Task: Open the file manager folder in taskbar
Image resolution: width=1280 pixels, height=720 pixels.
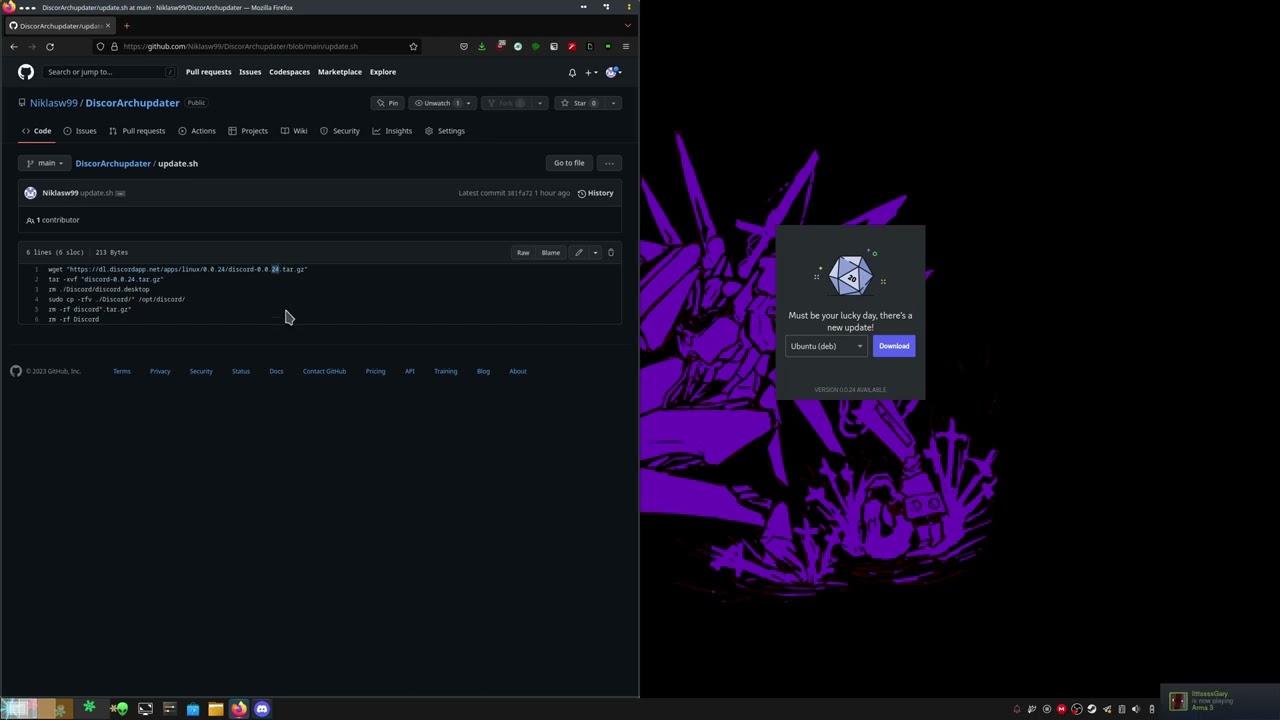Action: click(216, 709)
